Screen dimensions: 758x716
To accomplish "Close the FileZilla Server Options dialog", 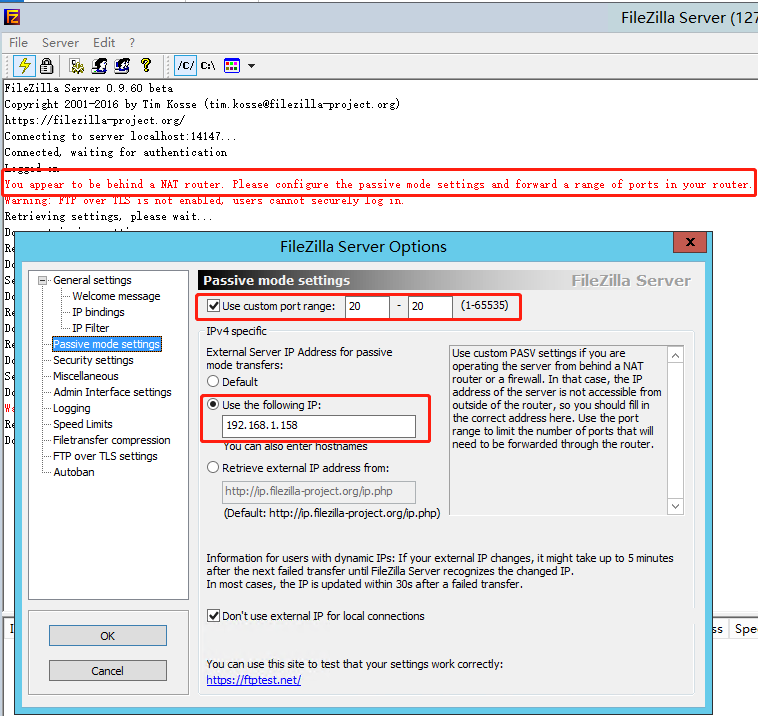I will (690, 242).
